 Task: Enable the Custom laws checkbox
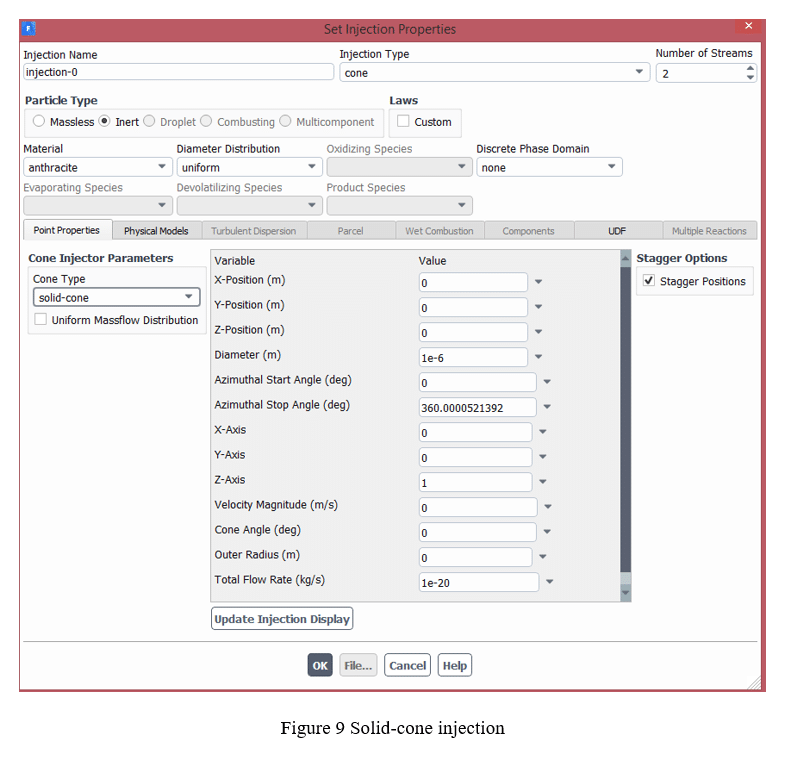point(403,122)
